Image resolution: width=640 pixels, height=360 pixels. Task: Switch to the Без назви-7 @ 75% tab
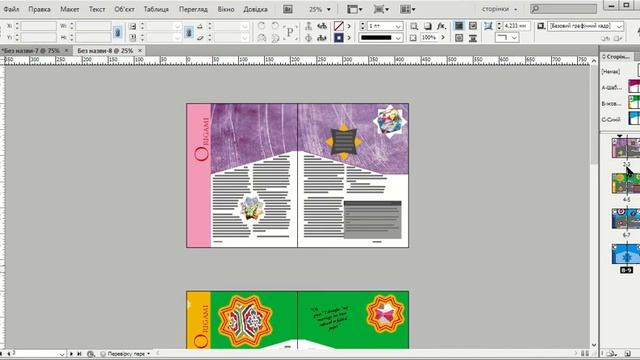pyautogui.click(x=31, y=51)
